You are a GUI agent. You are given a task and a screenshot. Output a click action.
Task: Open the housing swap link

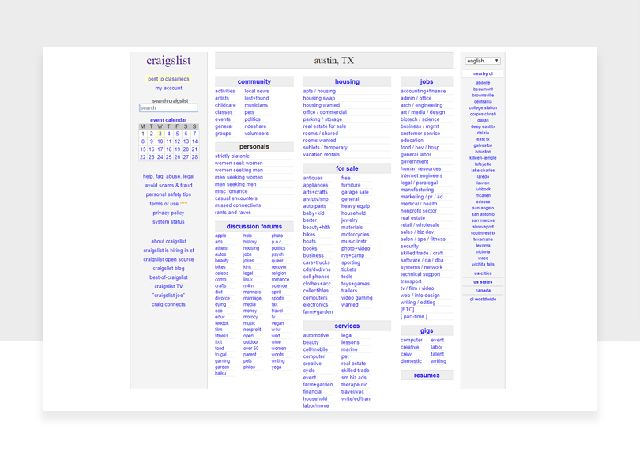click(x=319, y=98)
